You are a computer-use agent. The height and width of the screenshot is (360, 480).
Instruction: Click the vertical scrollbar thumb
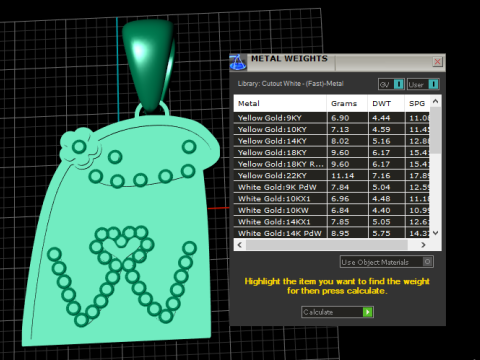[x=435, y=130]
